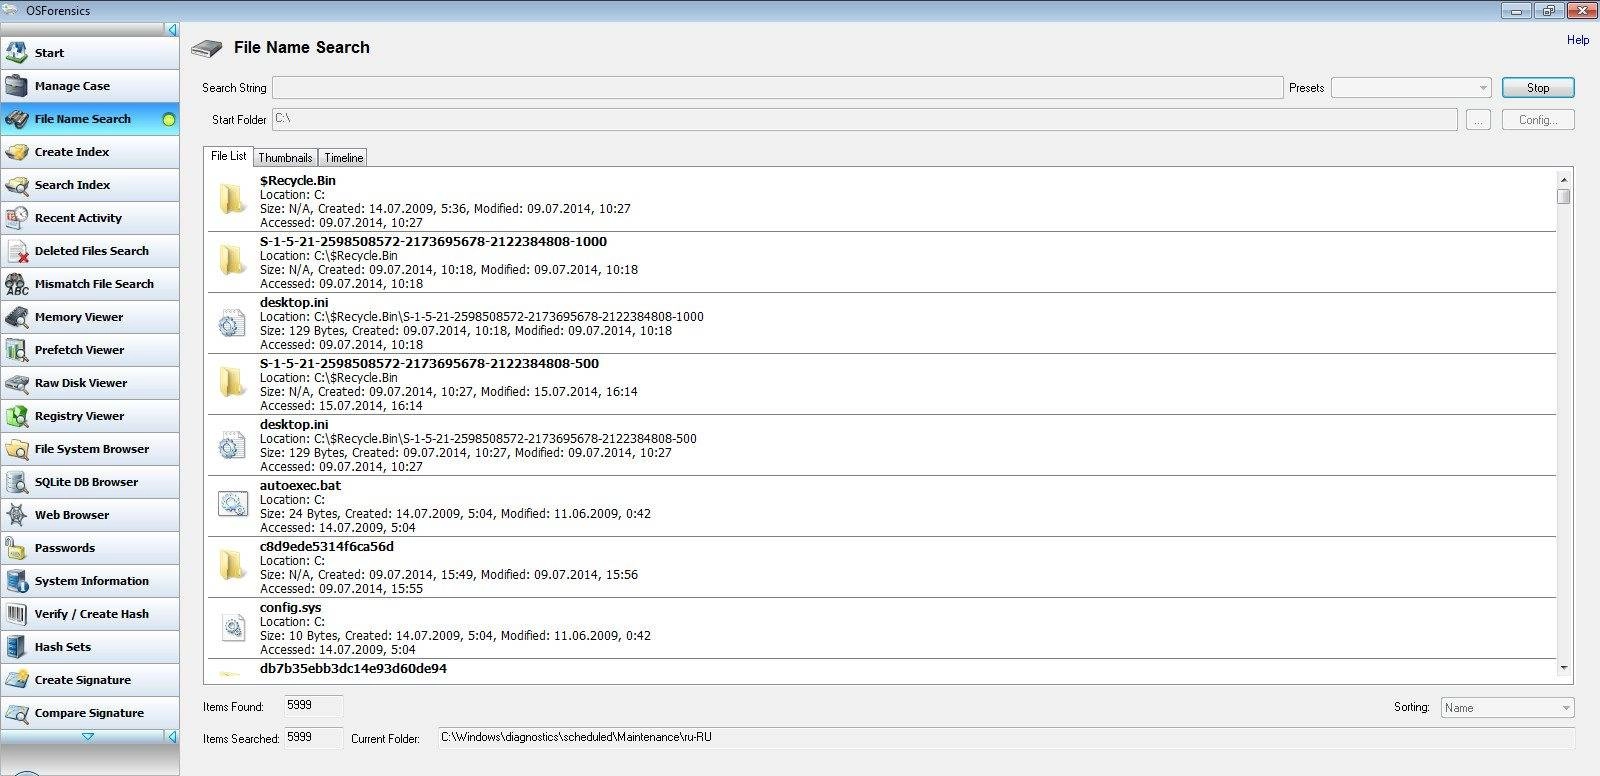Open Verify / Create Hash module
The width and height of the screenshot is (1600, 776).
[x=90, y=614]
